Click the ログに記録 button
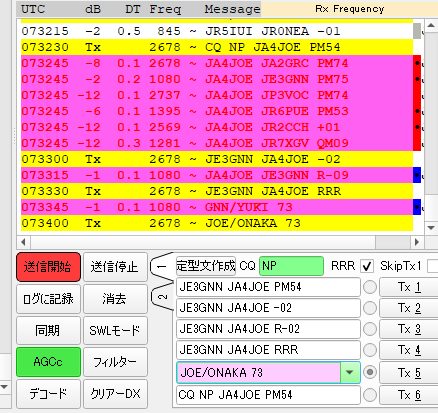The width and height of the screenshot is (438, 413). tap(48, 299)
